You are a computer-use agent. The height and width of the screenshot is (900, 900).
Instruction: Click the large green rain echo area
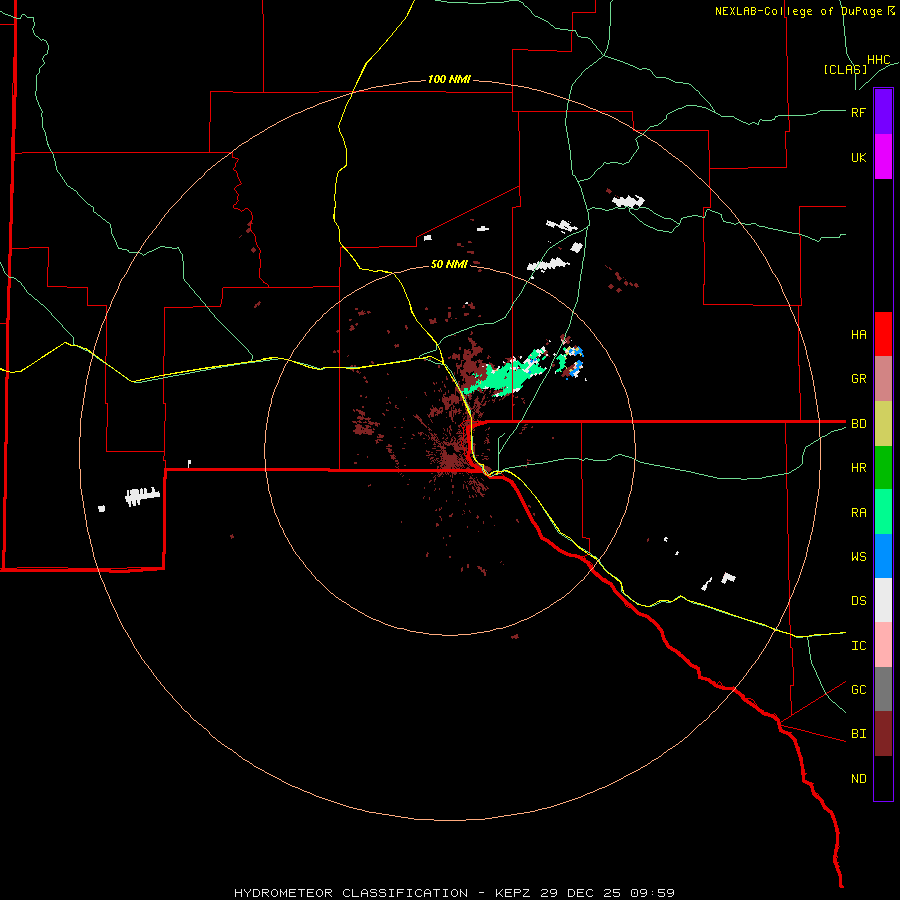coord(505,376)
